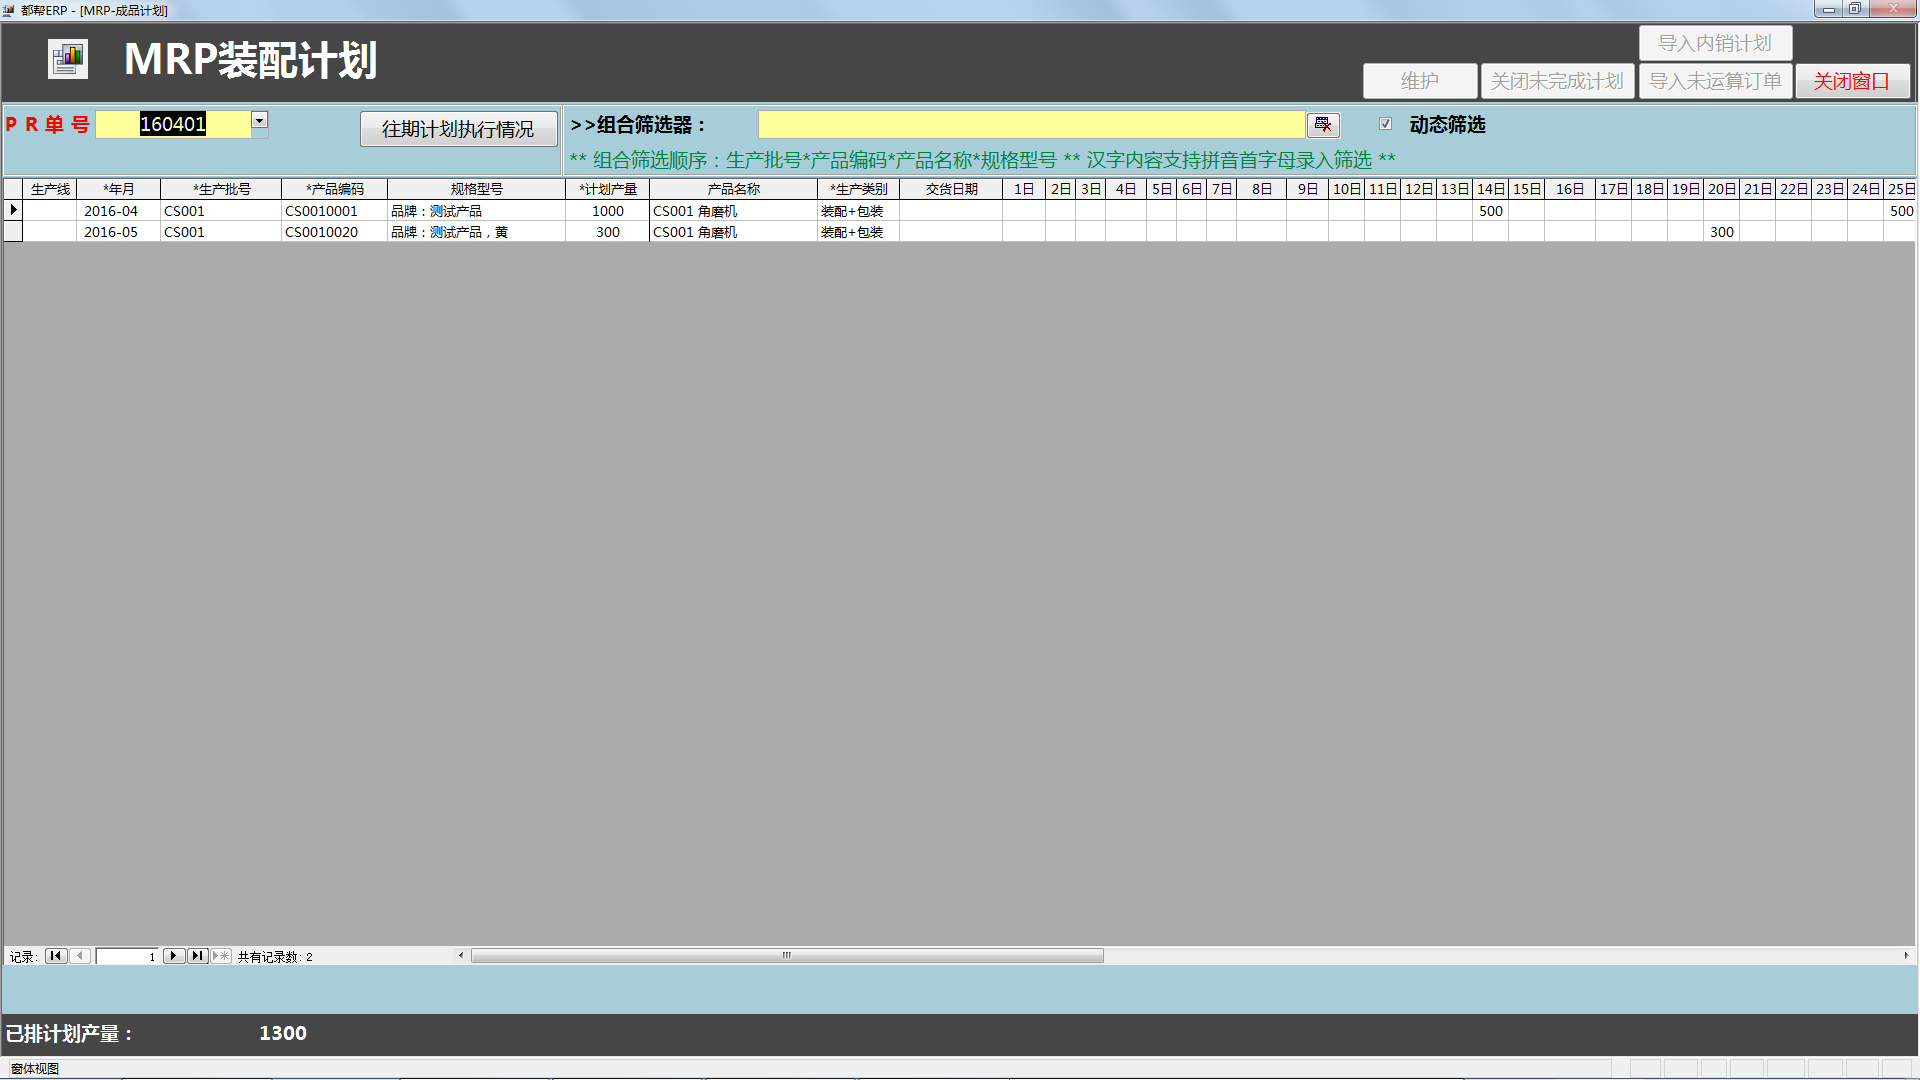Viewport: 1920px width, 1080px height.
Task: Click the CS0010001 product code cell
Action: point(334,211)
